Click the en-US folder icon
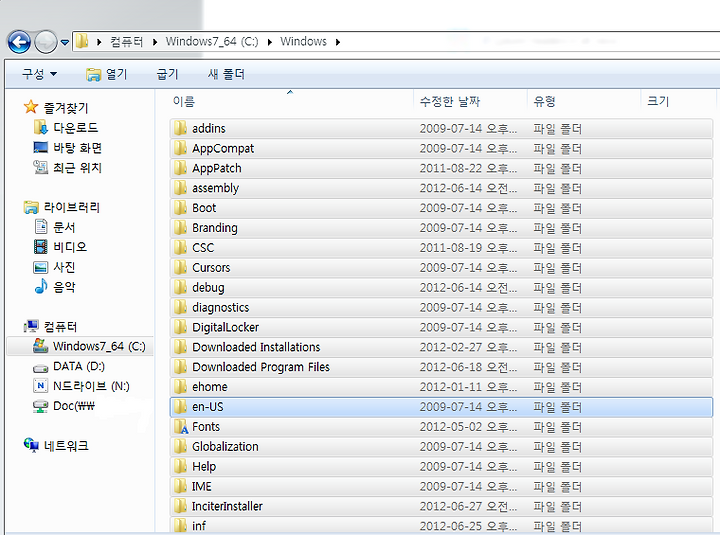 pyautogui.click(x=180, y=406)
